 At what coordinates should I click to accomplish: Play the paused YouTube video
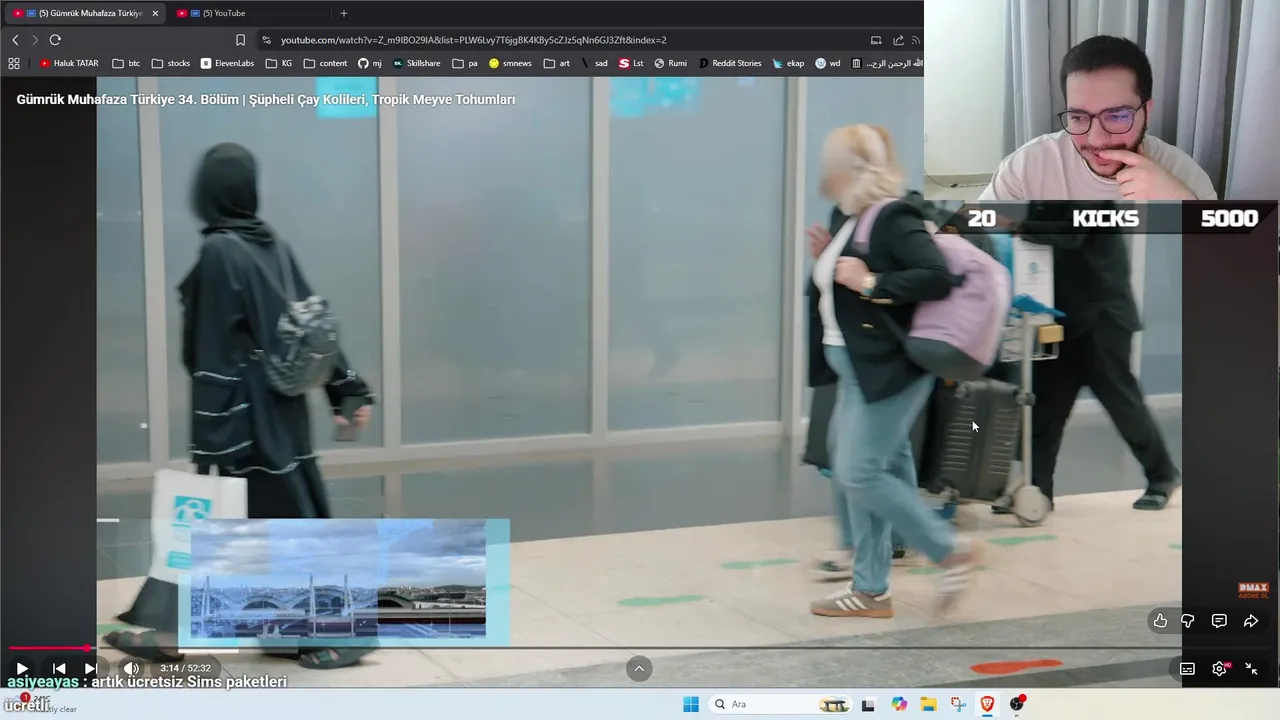(x=22, y=668)
